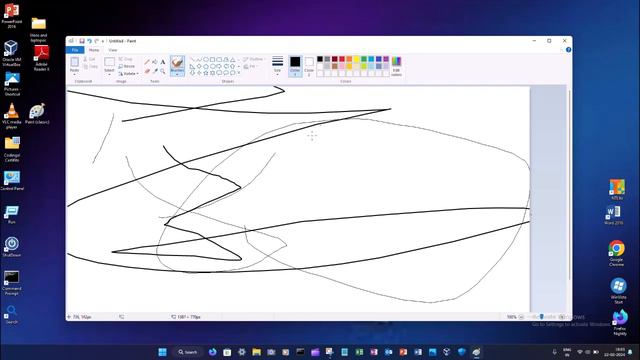Click the Paste clipboard icon

tap(74, 62)
